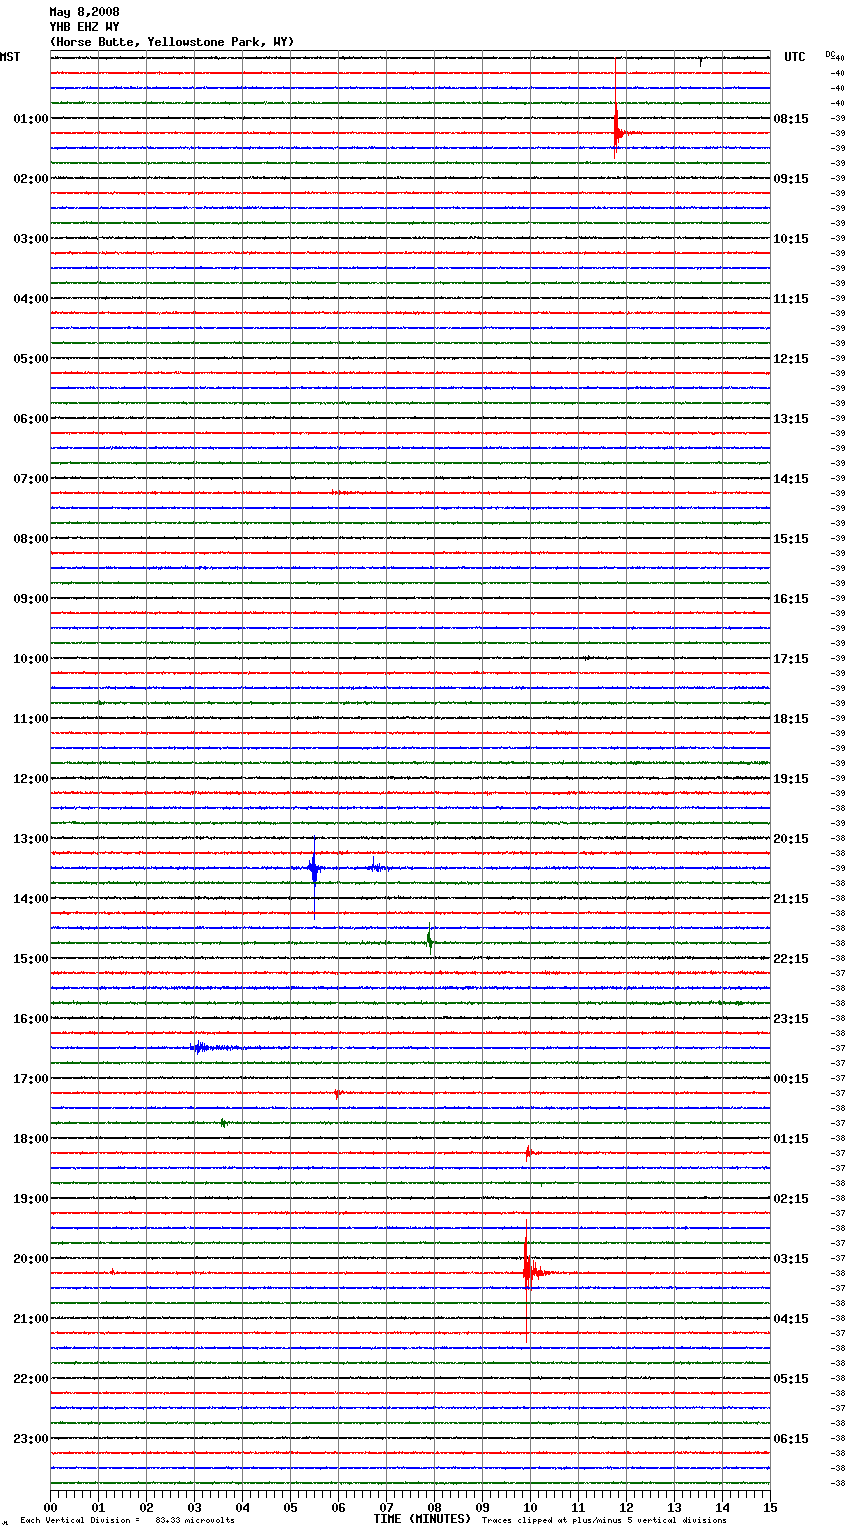Viewport: 850px width, 1534px height.
Task: Click the 'MST' column header
Action: [x=10, y=57]
